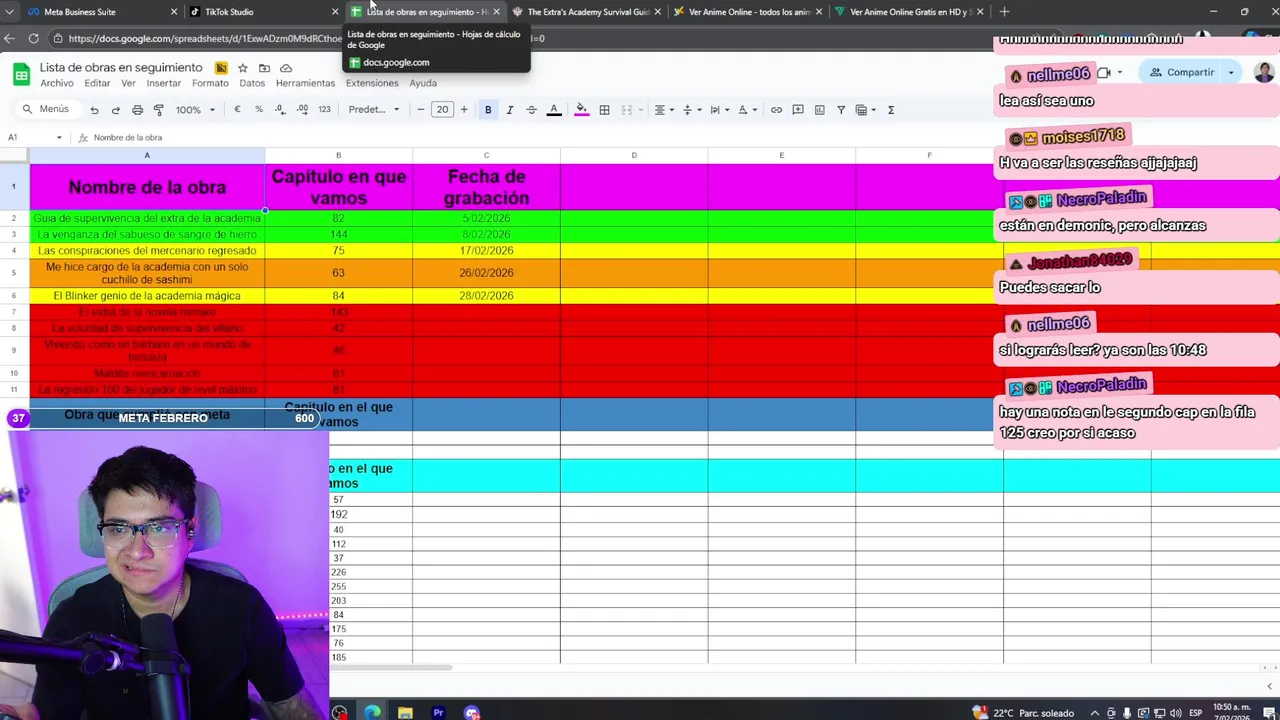Open the name box dropdown arrow
The height and width of the screenshot is (720, 1280).
click(59, 138)
